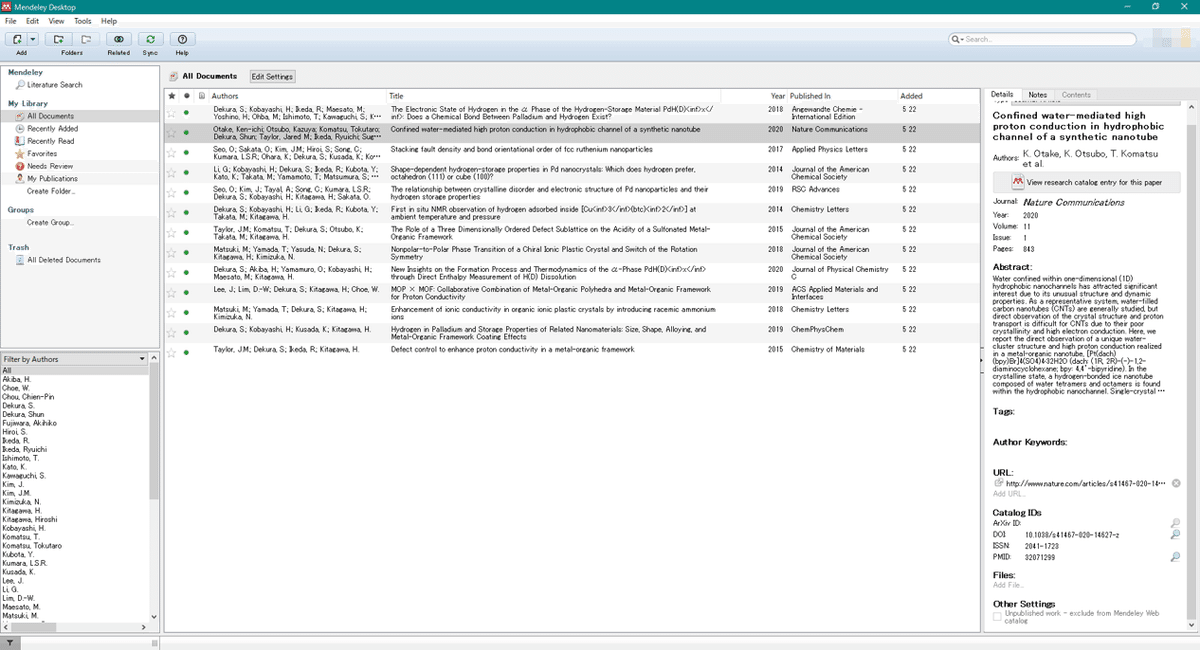Image resolution: width=1200 pixels, height=650 pixels.
Task: Open the Help menu in menu bar
Action: point(109,21)
